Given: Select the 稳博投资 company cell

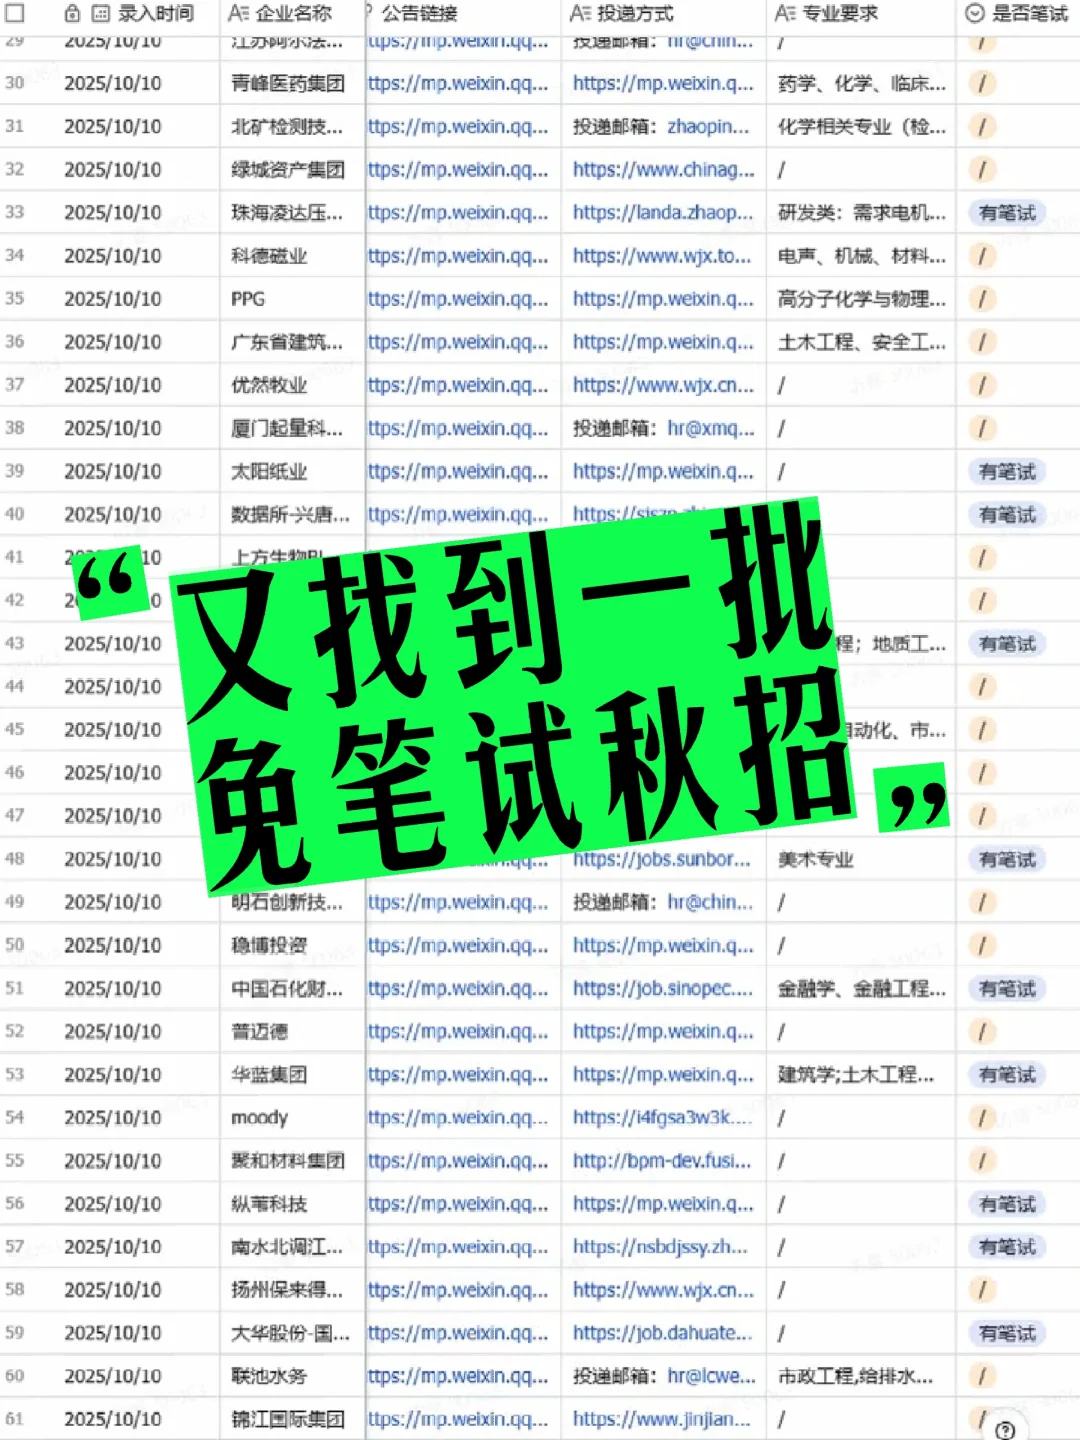Looking at the screenshot, I should pyautogui.click(x=292, y=945).
